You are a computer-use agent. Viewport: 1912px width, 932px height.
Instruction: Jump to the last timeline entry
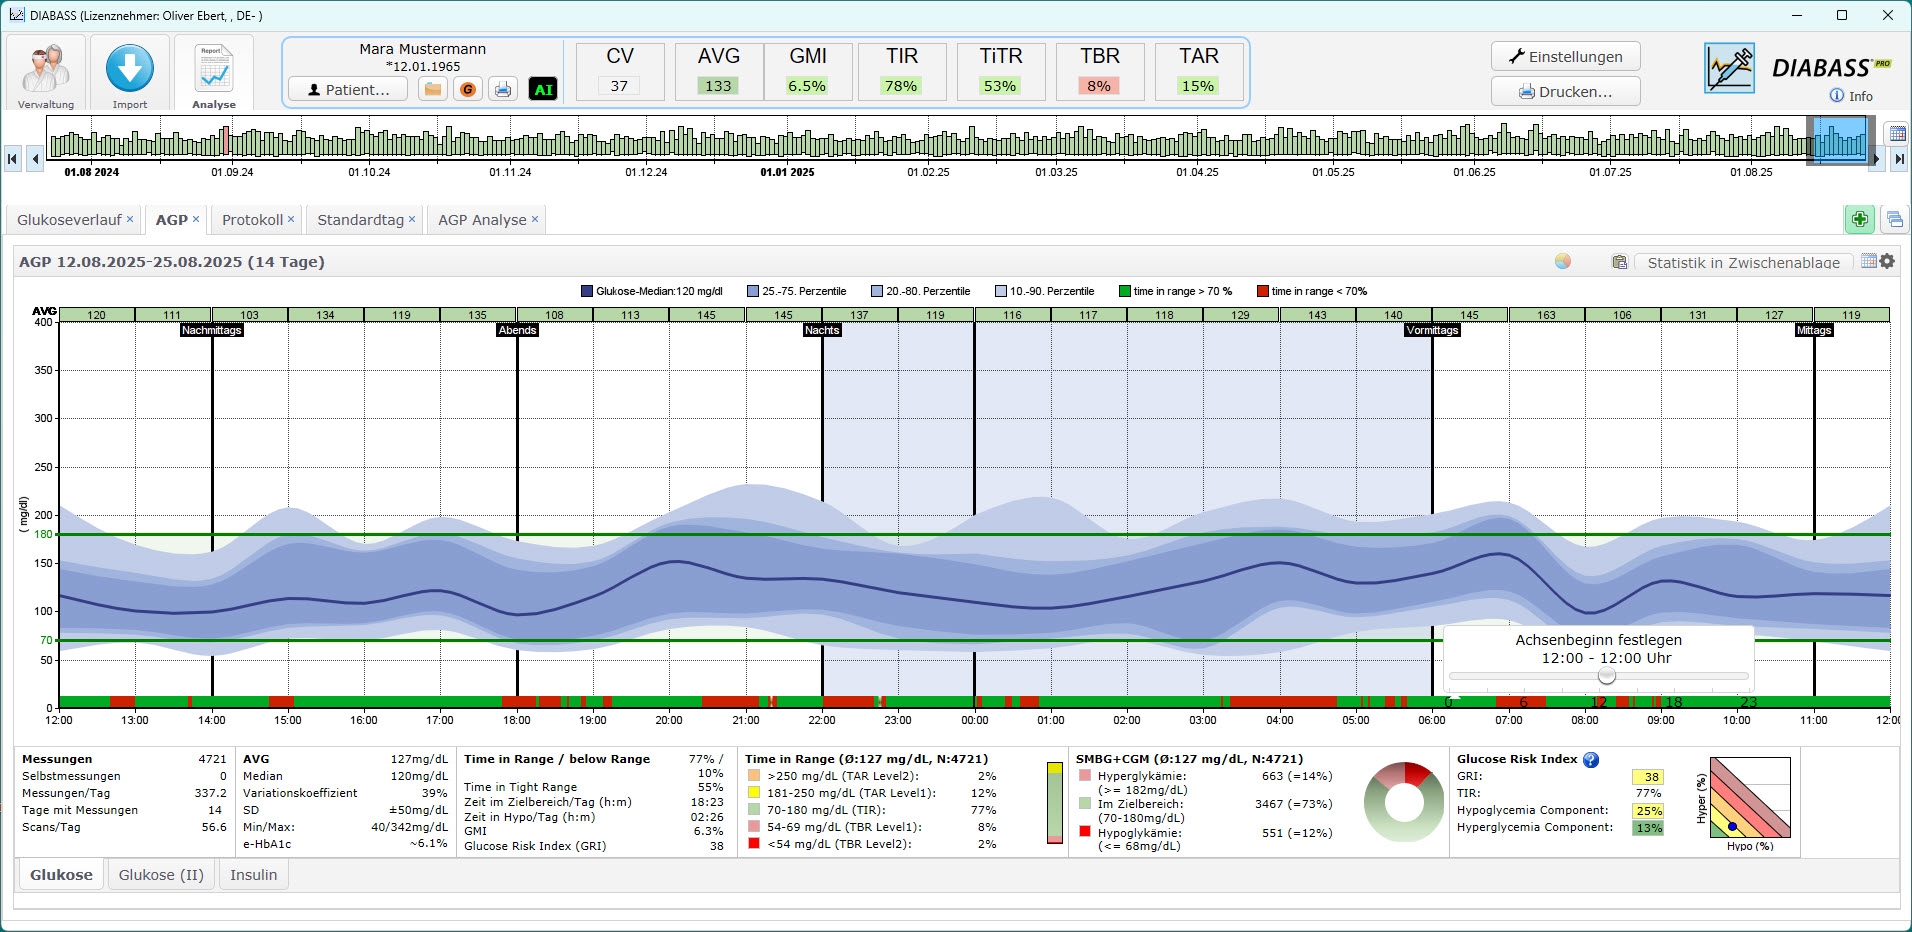pyautogui.click(x=1899, y=158)
